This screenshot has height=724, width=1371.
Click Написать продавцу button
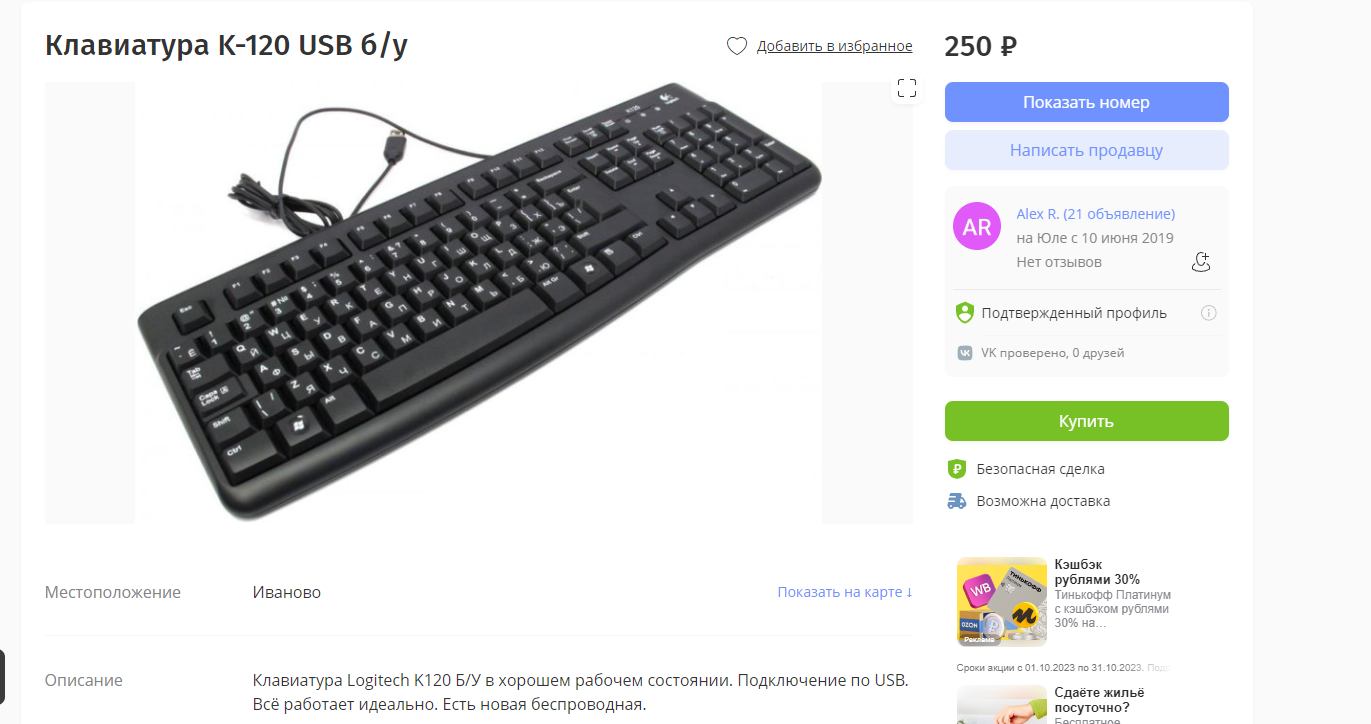1086,150
